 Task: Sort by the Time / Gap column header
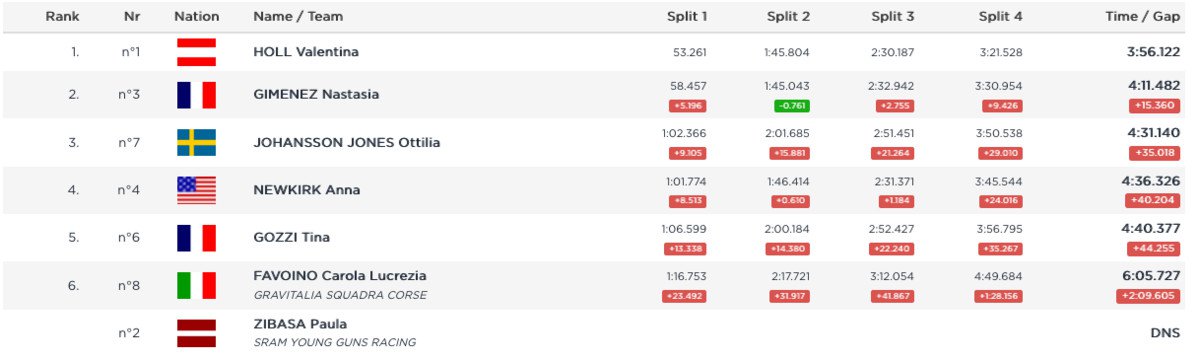1144,17
